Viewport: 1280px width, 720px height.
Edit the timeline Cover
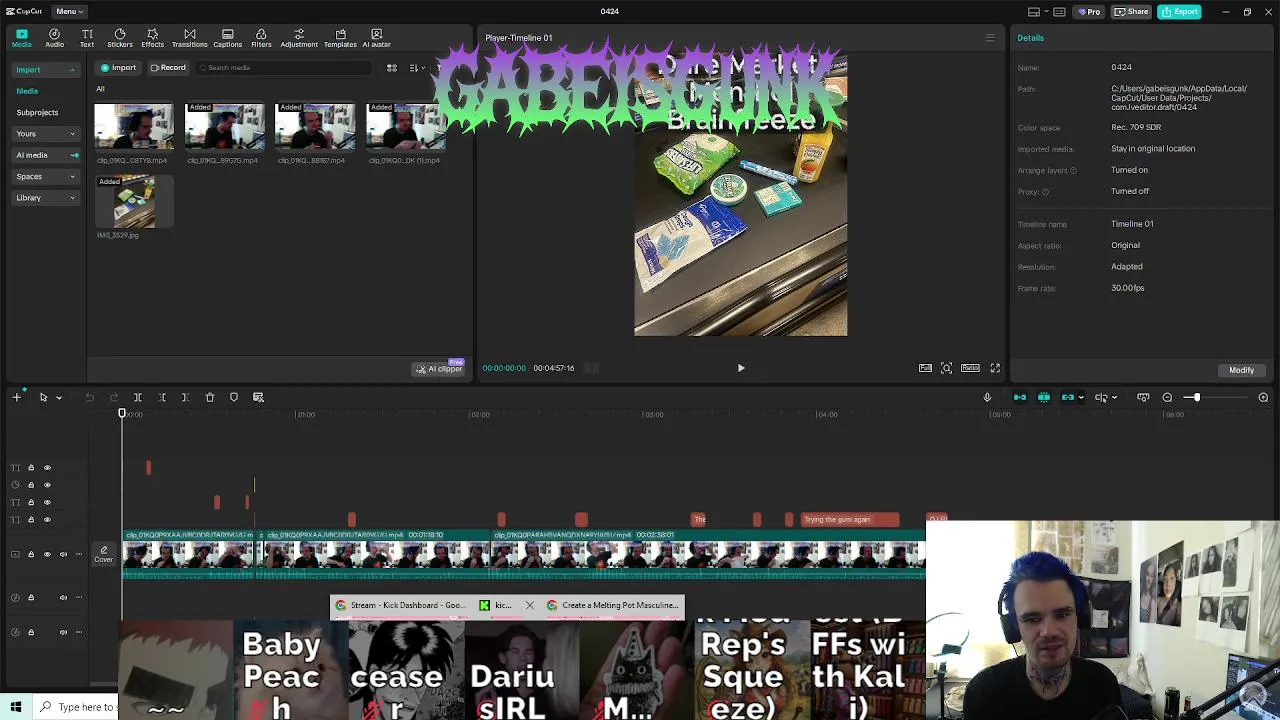click(103, 554)
